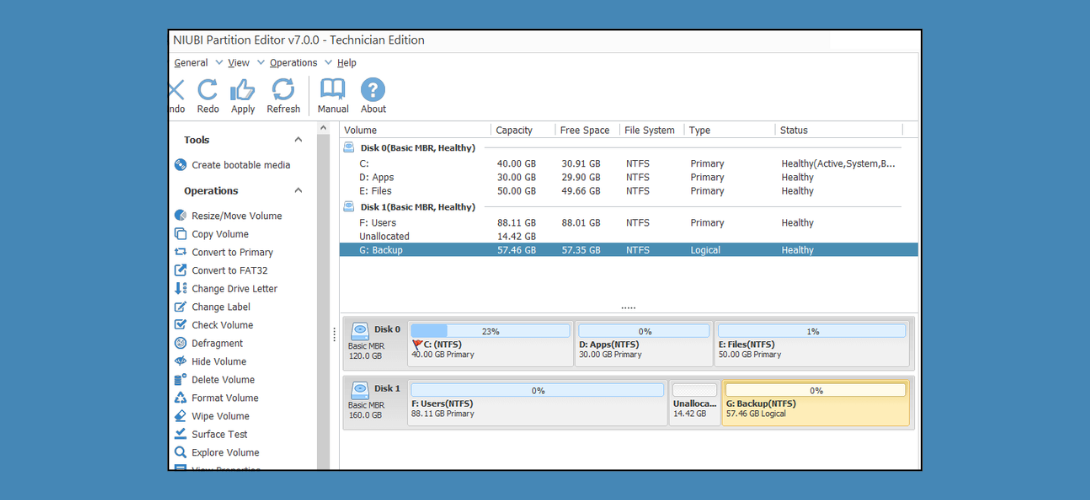Open the Operations menu
The image size is (1090, 500).
tap(293, 63)
